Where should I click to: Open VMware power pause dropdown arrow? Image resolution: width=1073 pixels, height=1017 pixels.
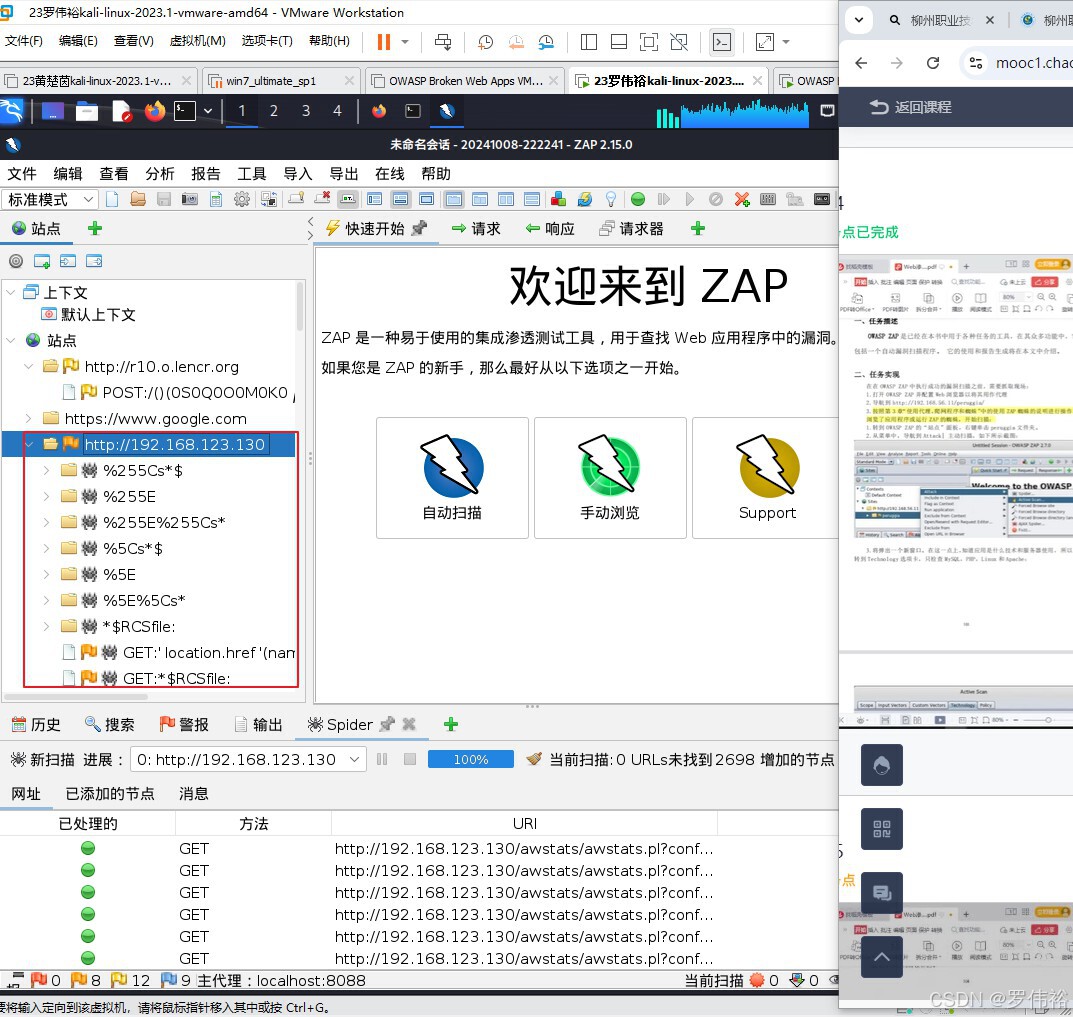point(405,42)
